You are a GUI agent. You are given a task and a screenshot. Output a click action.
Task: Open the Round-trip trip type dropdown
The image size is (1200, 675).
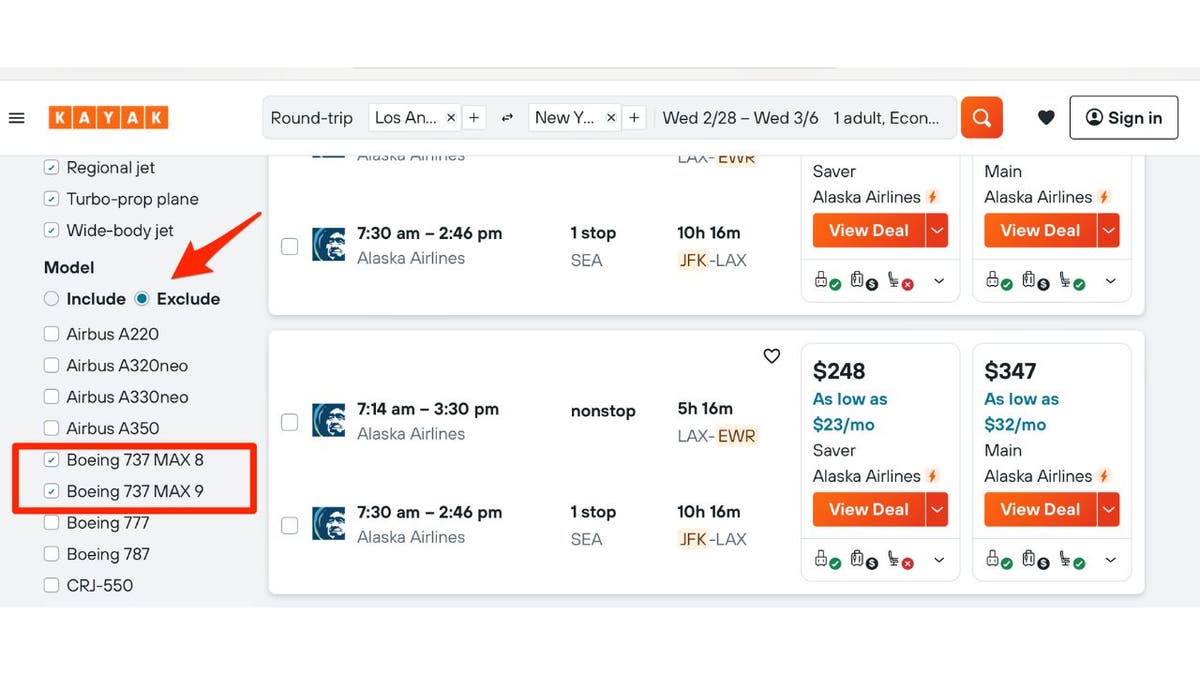pyautogui.click(x=312, y=118)
